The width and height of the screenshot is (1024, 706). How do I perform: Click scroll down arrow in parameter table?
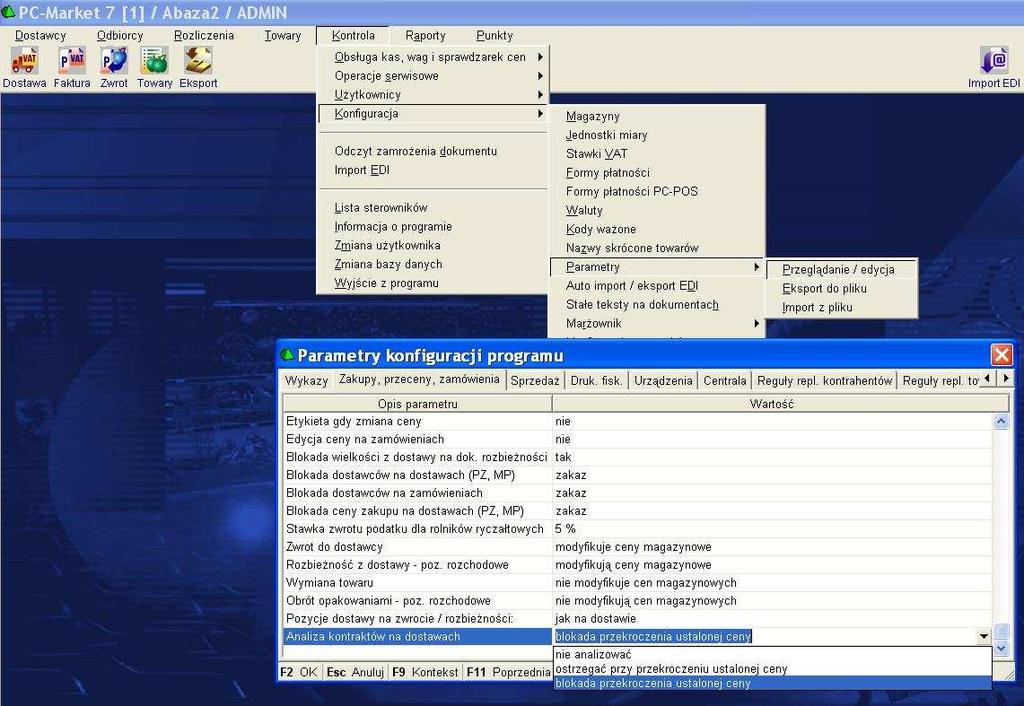click(1000, 648)
